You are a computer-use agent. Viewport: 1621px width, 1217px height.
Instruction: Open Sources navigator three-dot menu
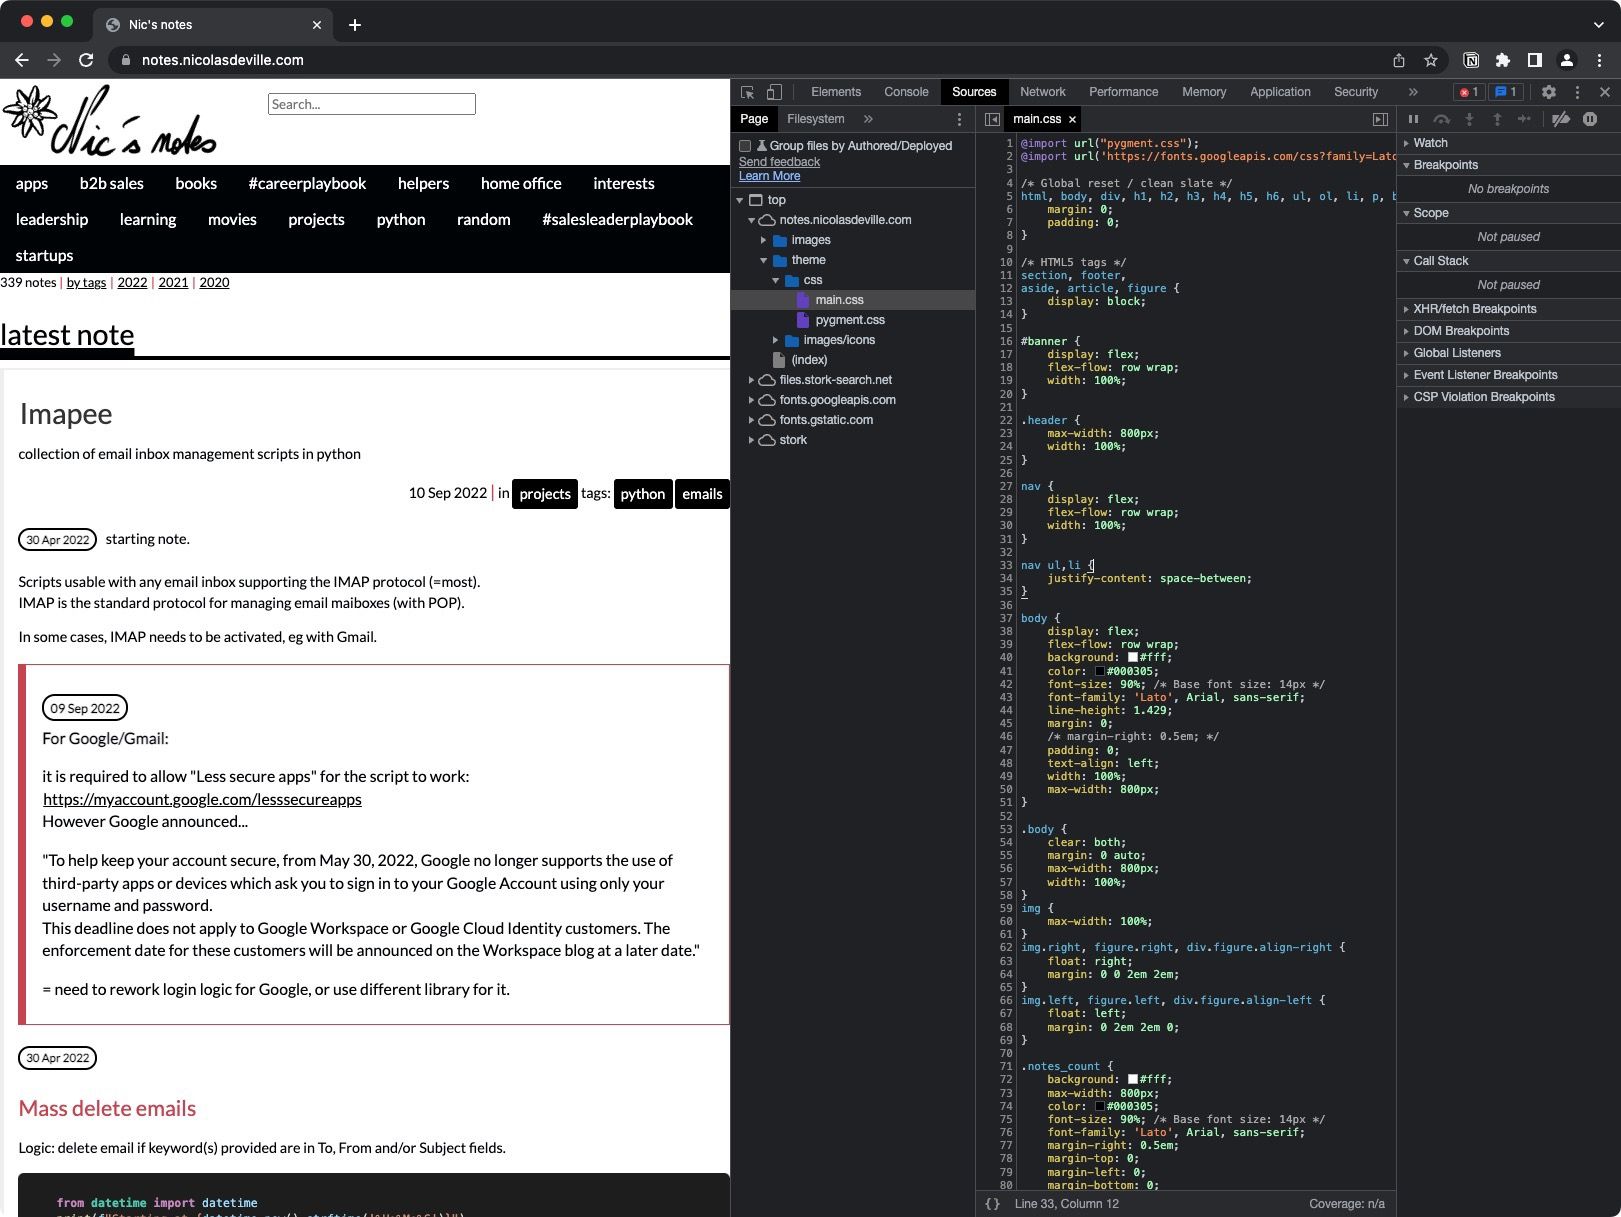click(x=960, y=119)
